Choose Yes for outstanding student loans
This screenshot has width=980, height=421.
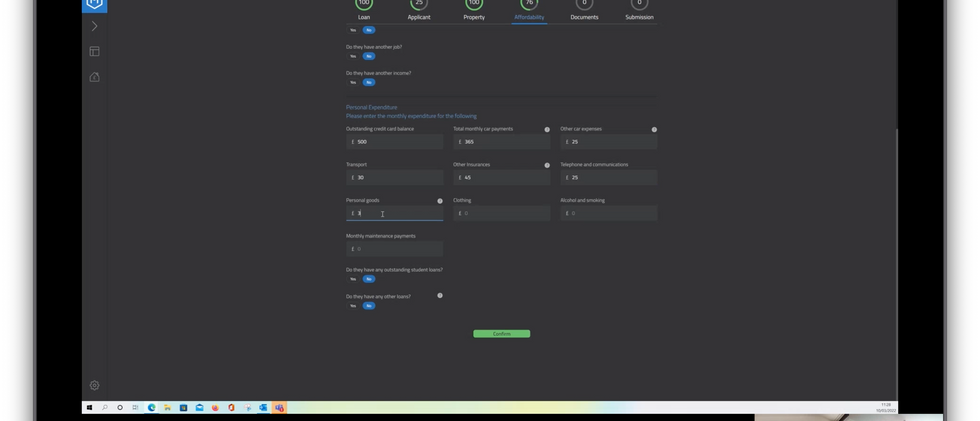coord(353,279)
